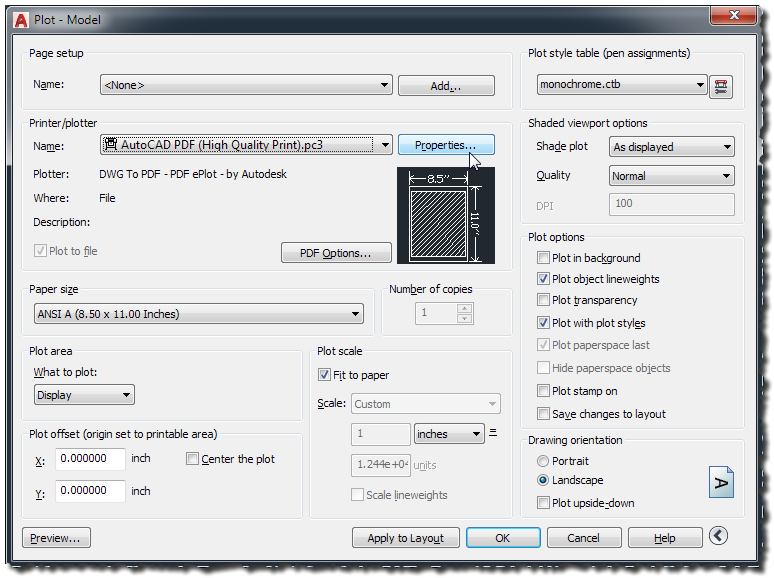Screen dimensions: 774x578
Task: Toggle Plot with plot styles
Action: (543, 323)
